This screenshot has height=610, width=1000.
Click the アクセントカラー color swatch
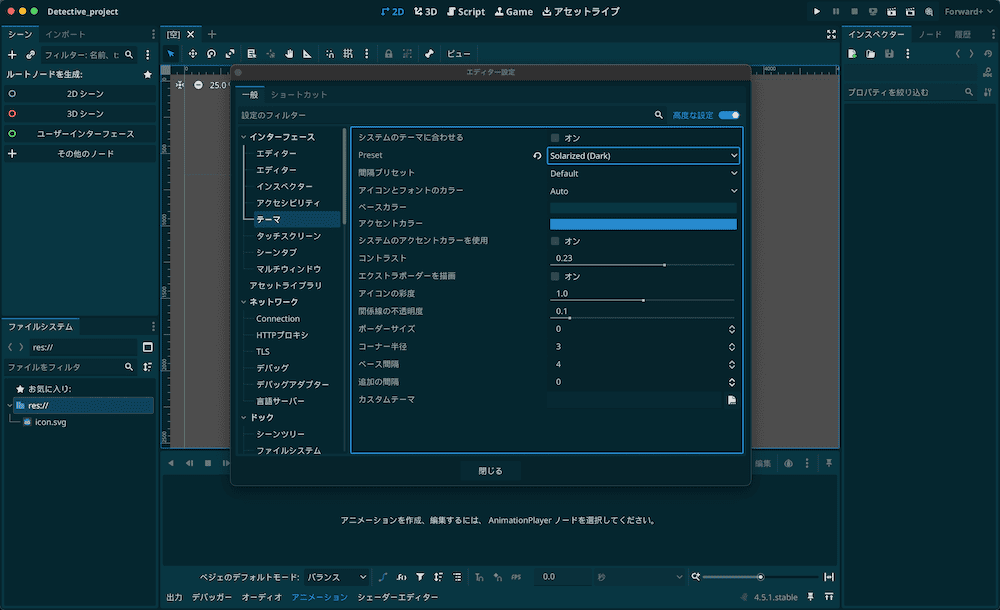643,223
